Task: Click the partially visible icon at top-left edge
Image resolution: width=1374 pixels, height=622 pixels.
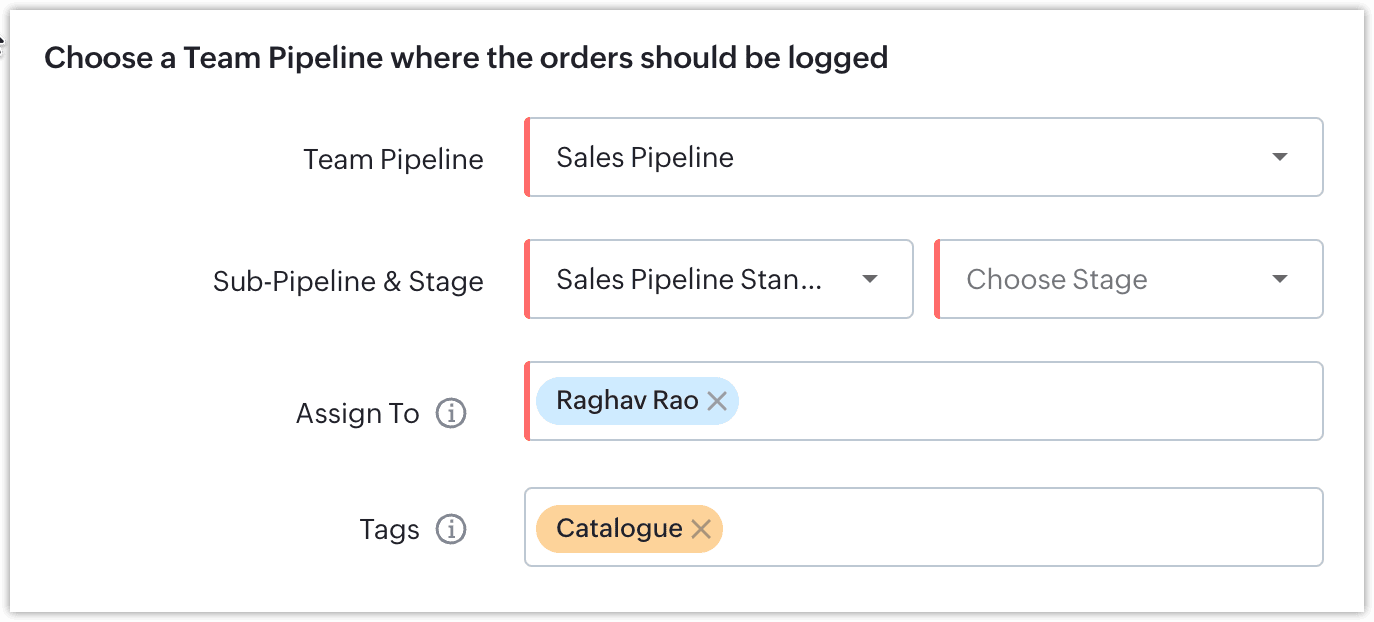Action: click(x=3, y=44)
